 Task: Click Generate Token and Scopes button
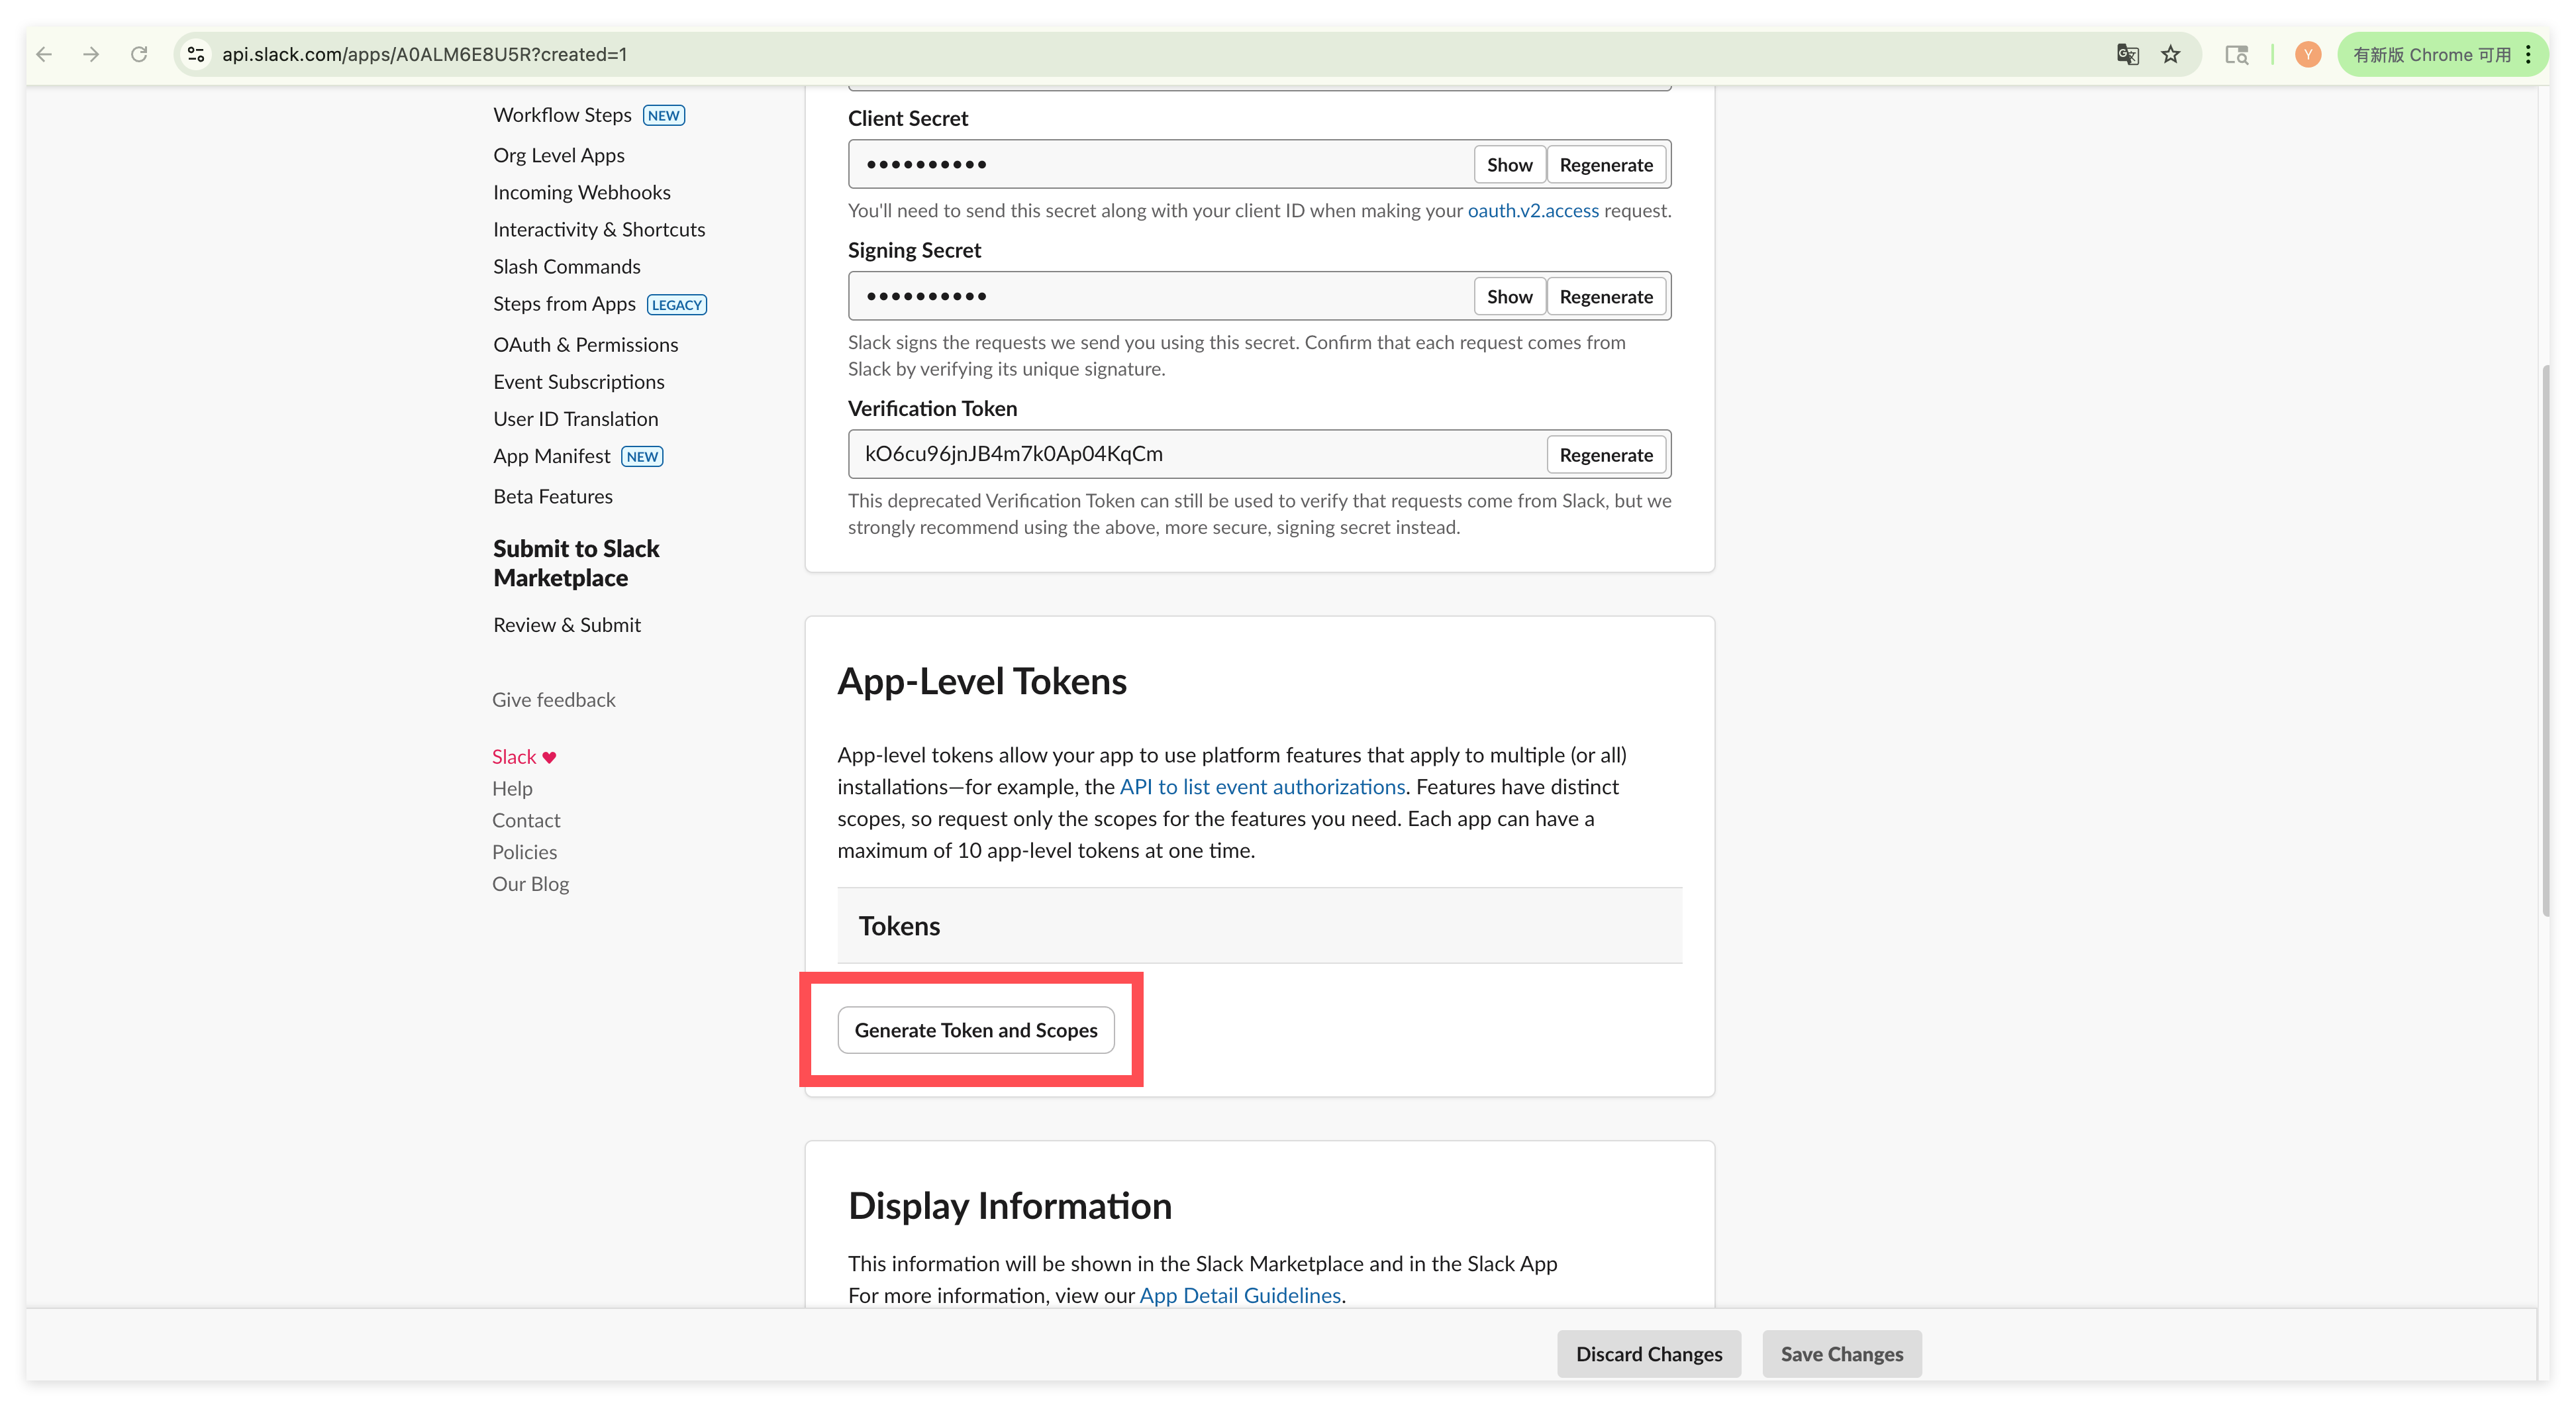(x=975, y=1030)
